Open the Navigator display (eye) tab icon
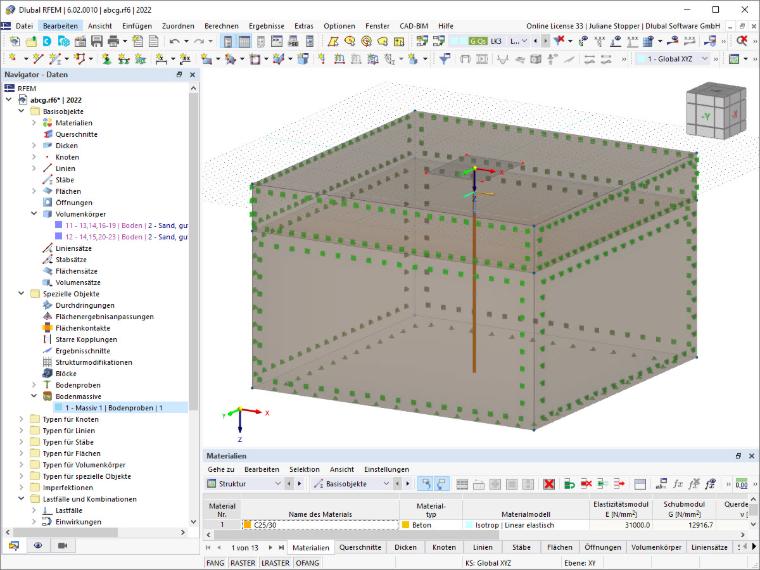 [x=38, y=546]
